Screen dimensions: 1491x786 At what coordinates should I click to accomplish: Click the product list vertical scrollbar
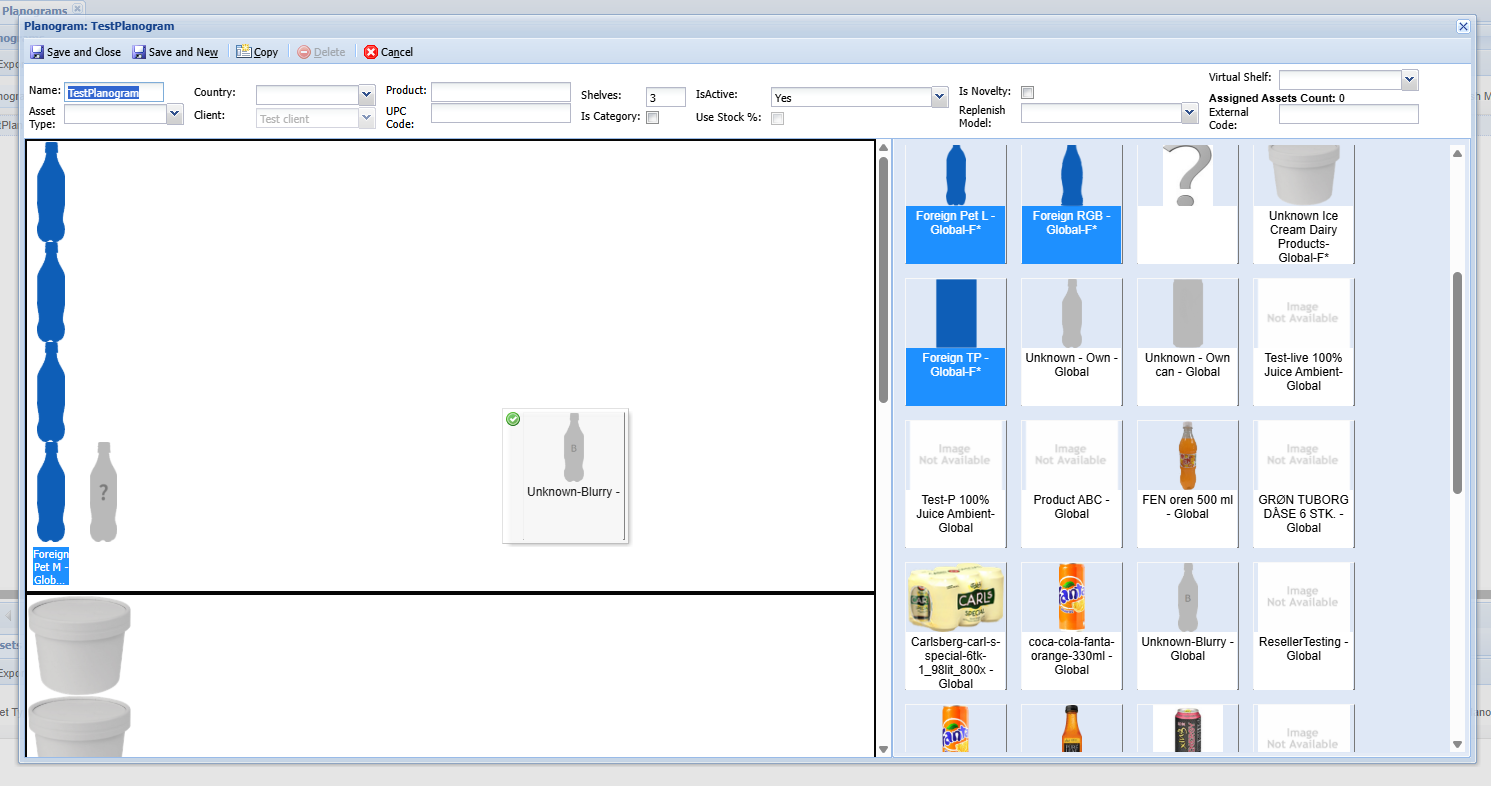click(x=1457, y=380)
